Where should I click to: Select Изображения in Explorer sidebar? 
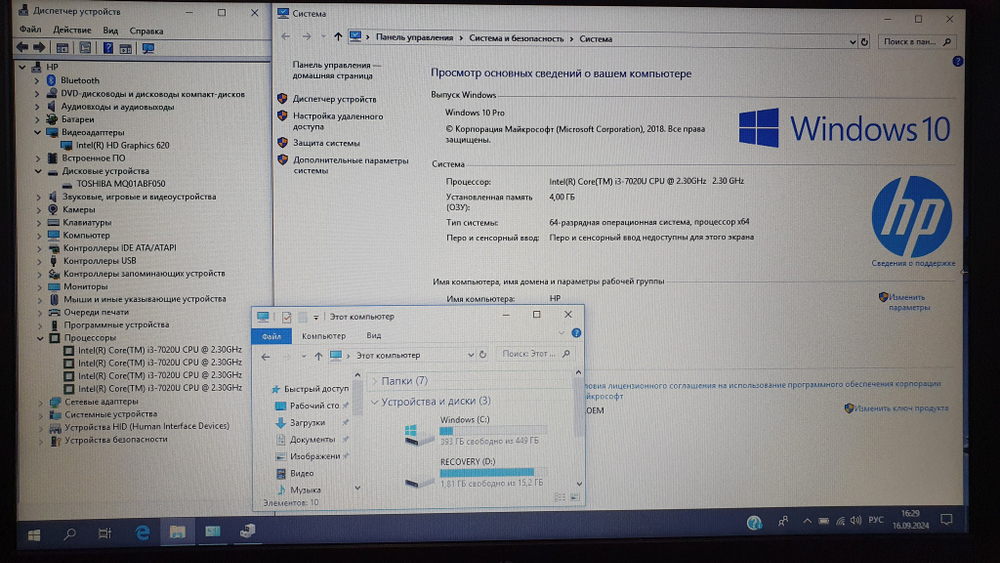[x=314, y=456]
